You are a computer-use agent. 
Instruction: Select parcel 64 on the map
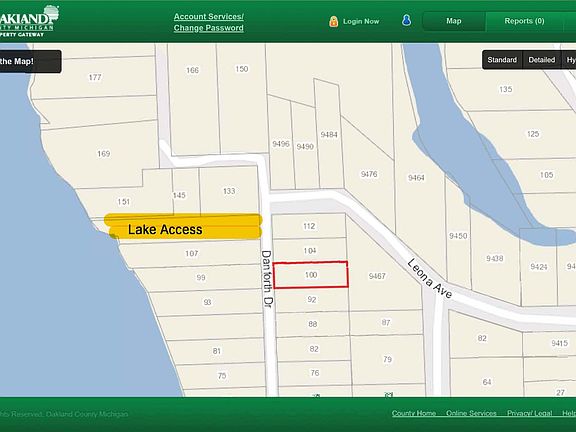tap(487, 382)
